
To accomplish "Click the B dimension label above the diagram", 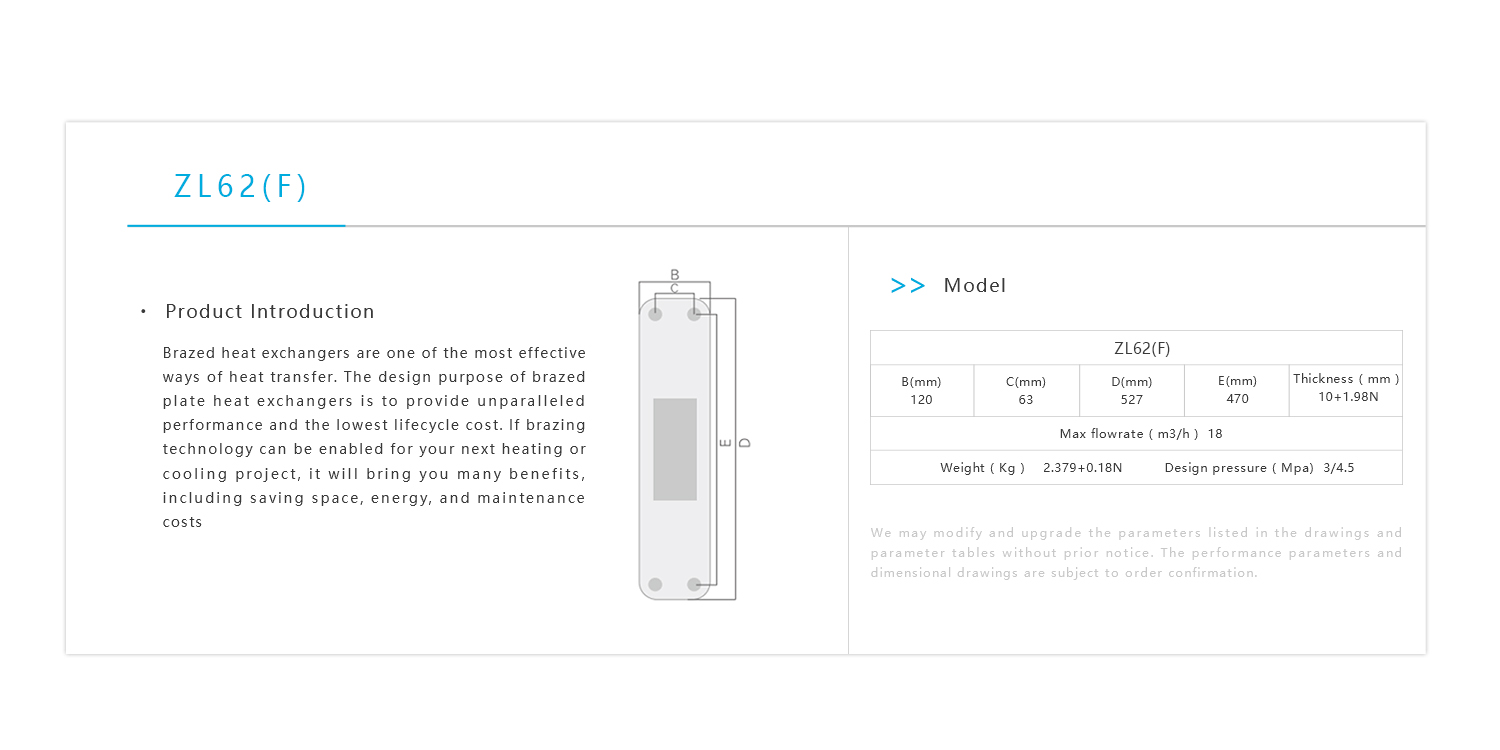I will click(675, 274).
